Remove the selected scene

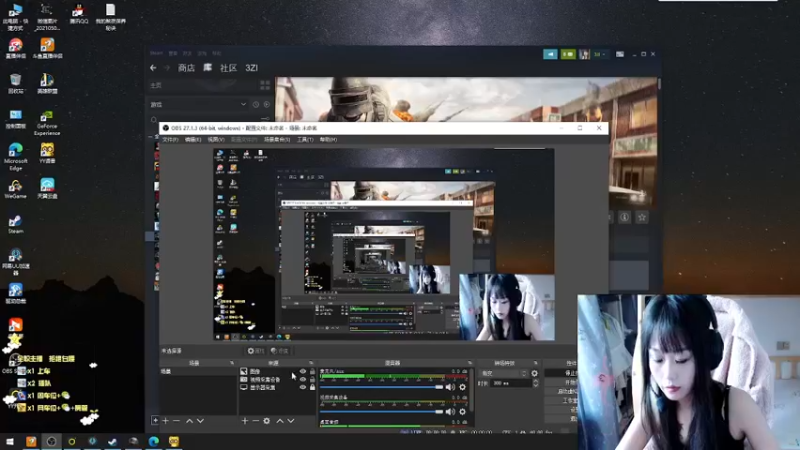tap(177, 421)
